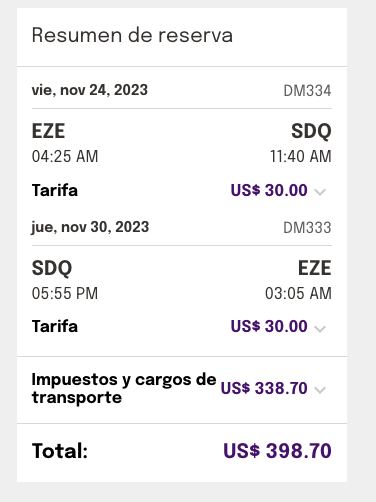Click the 04:25 AM departure time
This screenshot has width=376, height=502.
pos(65,156)
